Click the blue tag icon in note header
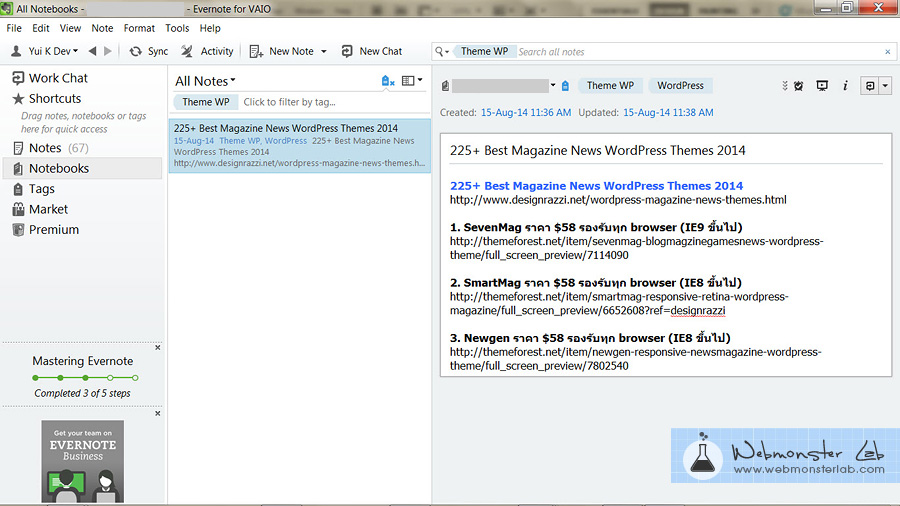This screenshot has height=506, width=900. pyautogui.click(x=565, y=86)
